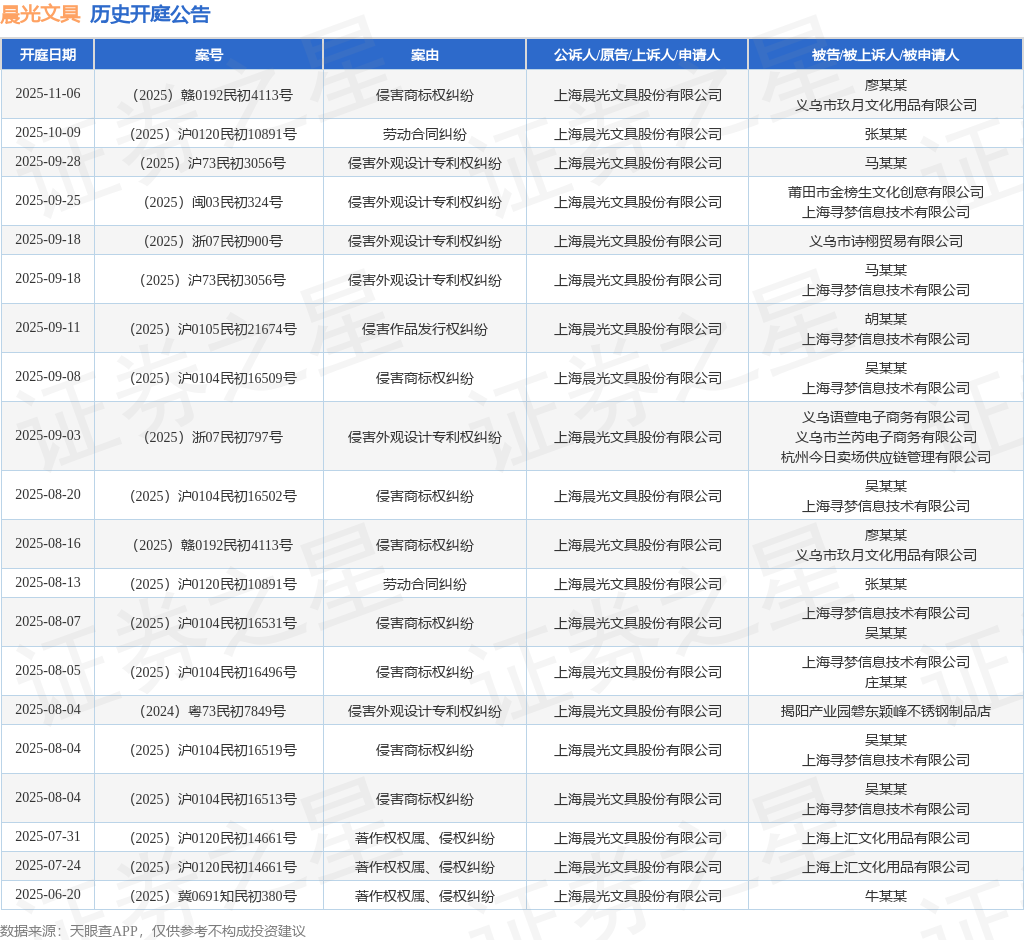Click 劳动合同纠纷 in the 2025-10-09 row
Viewport: 1024px width, 940px height.
(x=424, y=135)
